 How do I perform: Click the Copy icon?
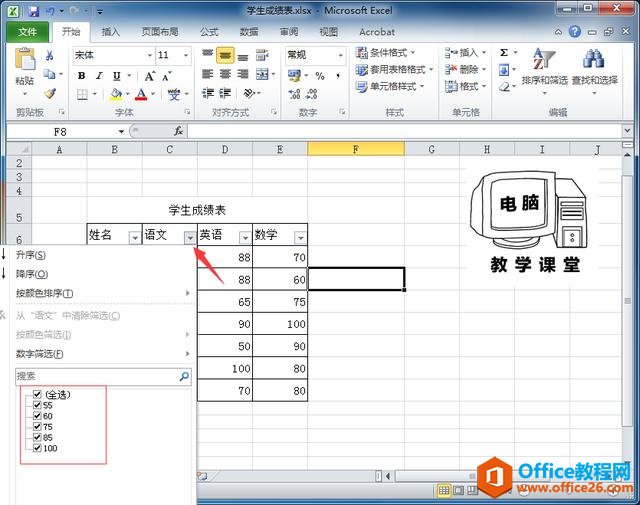click(x=49, y=74)
